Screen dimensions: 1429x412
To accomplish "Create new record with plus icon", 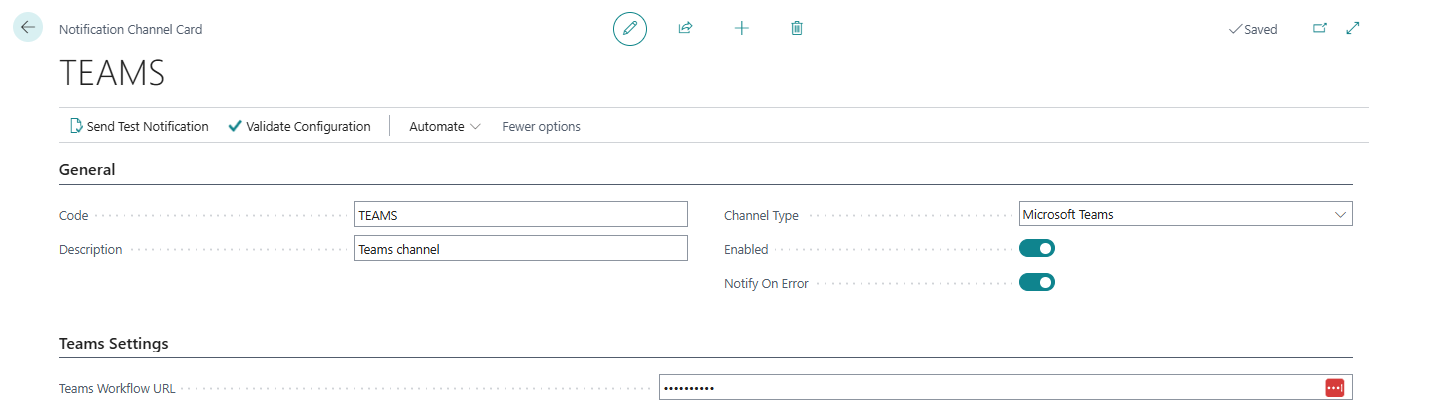I will pyautogui.click(x=741, y=29).
